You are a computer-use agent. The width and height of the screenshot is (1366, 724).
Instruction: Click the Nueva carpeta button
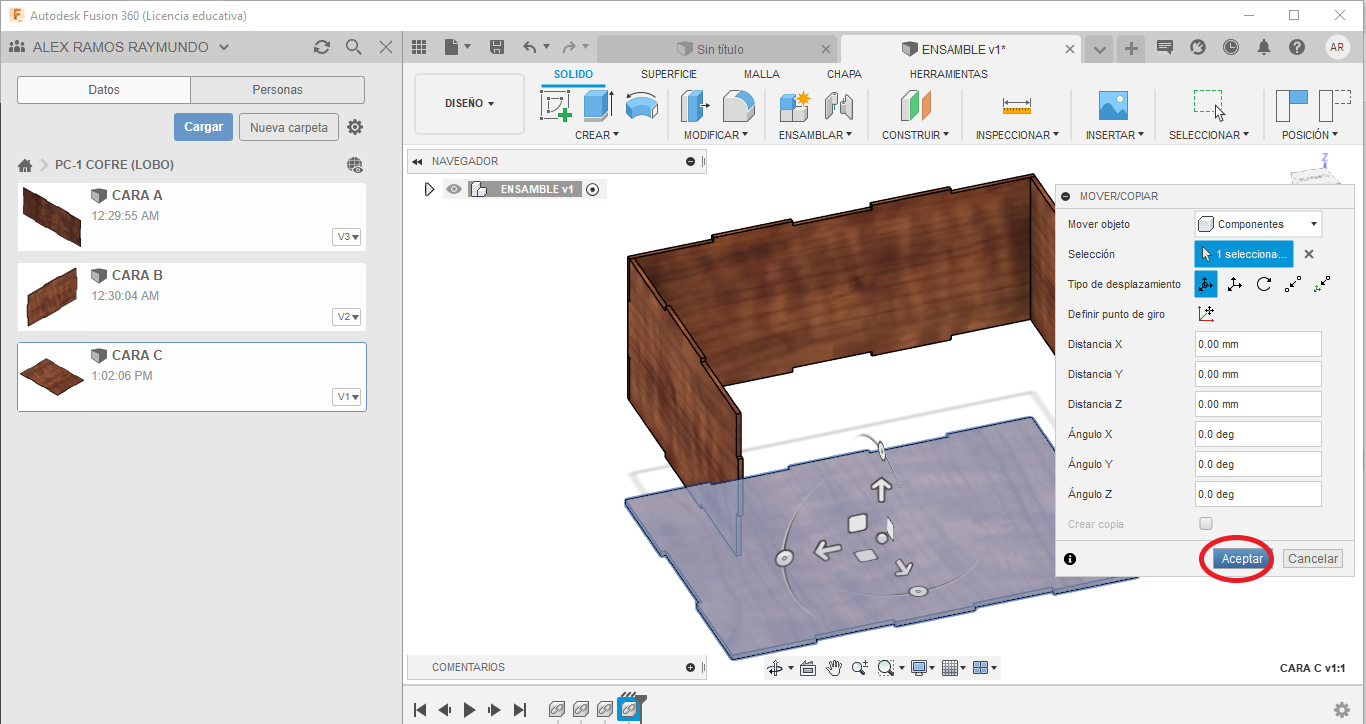coord(288,127)
